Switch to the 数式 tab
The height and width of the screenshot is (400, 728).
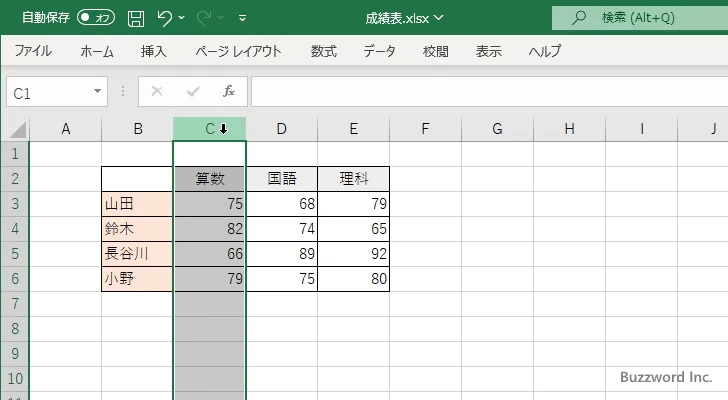(x=324, y=51)
